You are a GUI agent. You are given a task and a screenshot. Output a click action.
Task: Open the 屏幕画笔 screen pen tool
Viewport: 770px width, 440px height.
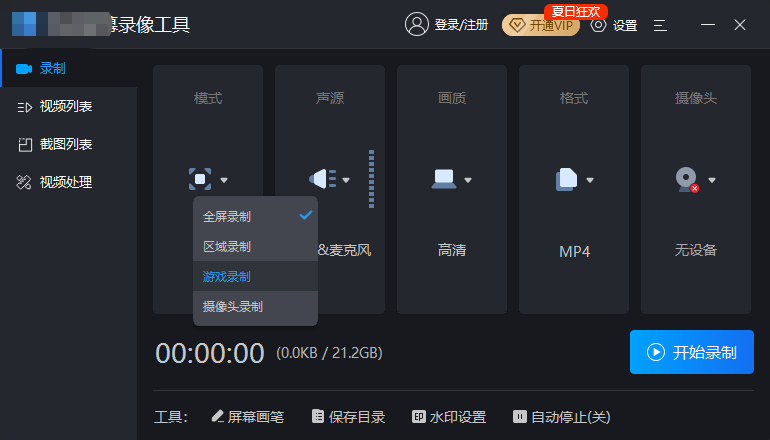coord(248,417)
